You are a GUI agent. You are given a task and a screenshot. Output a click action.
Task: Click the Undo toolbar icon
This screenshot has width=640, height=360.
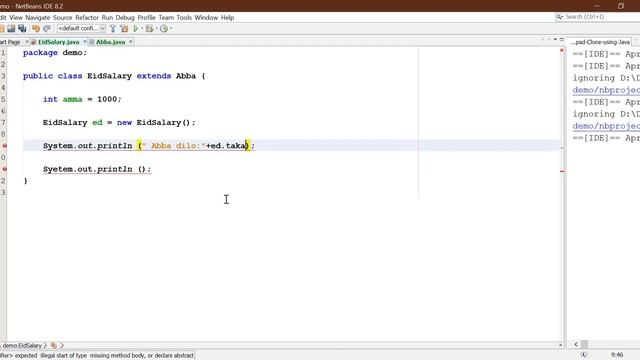(x=36, y=29)
